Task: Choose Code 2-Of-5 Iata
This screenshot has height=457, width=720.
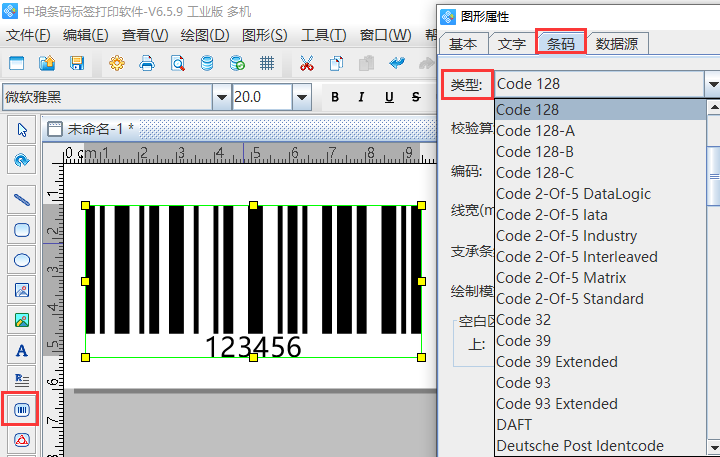Action: coord(601,214)
